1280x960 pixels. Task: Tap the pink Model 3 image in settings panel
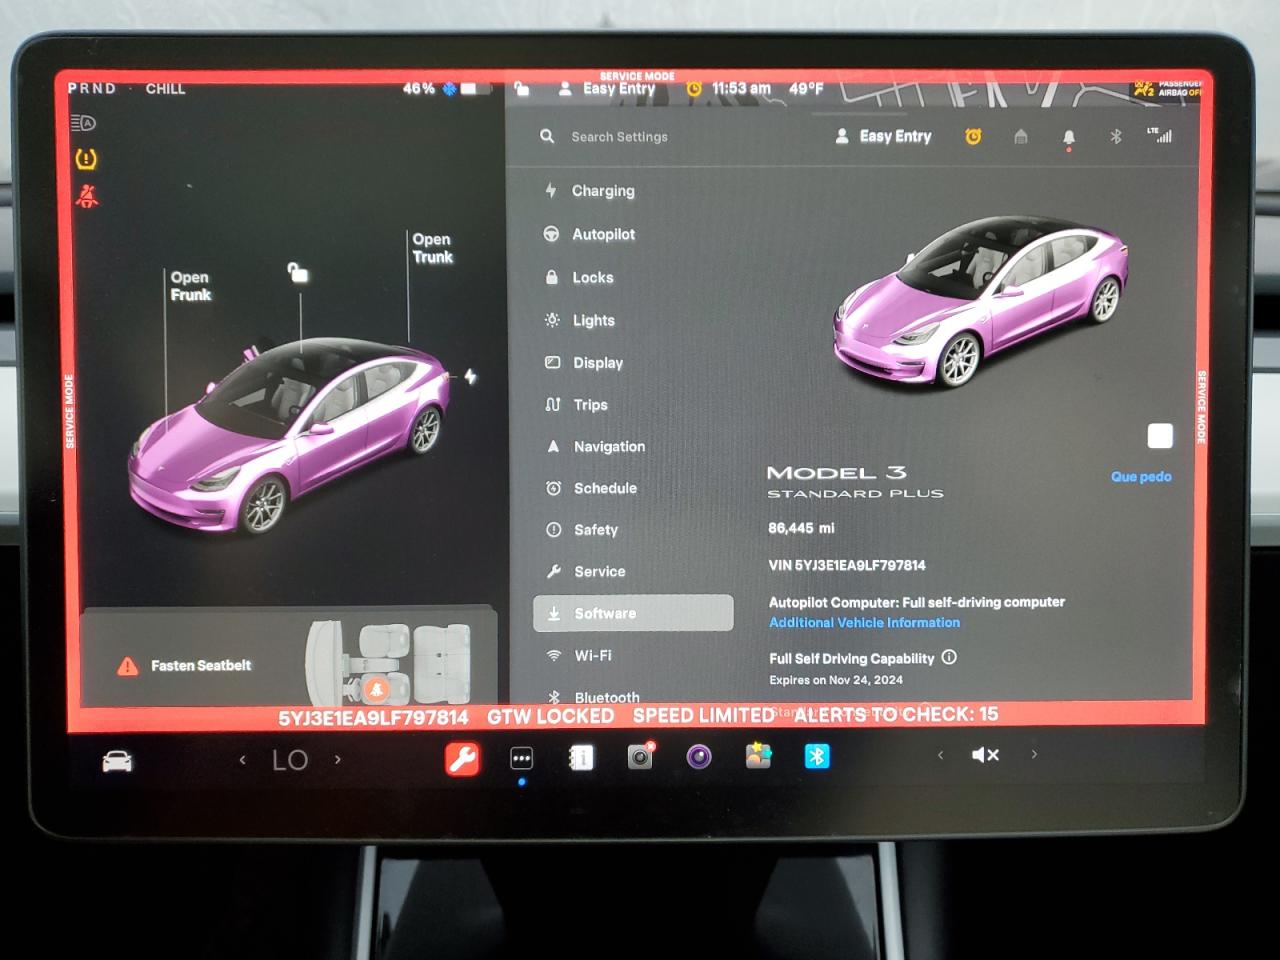tap(982, 301)
